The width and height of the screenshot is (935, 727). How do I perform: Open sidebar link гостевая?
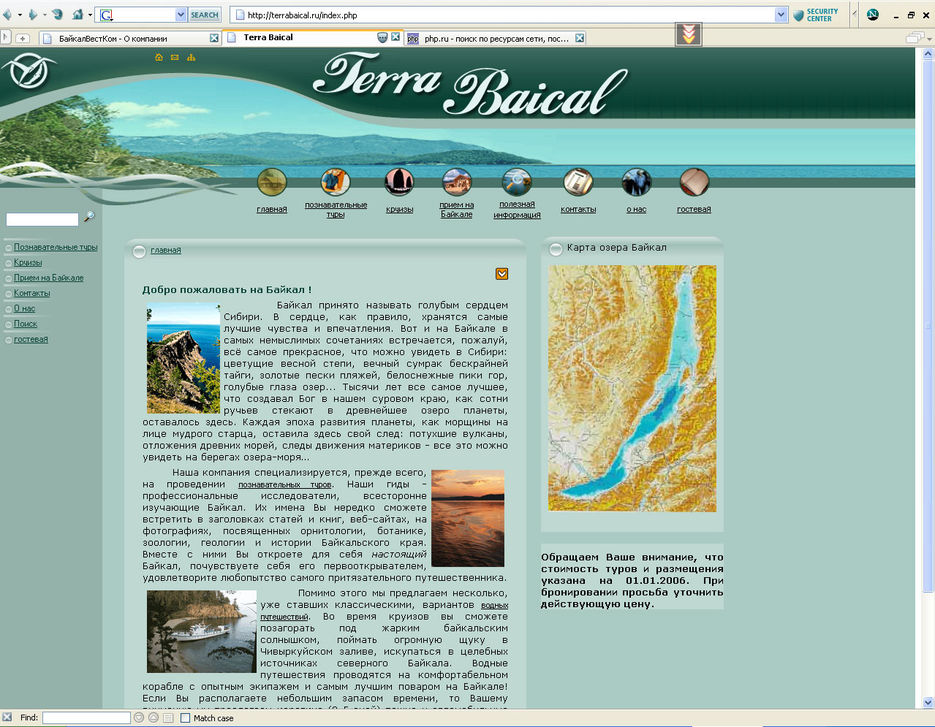[x=31, y=339]
